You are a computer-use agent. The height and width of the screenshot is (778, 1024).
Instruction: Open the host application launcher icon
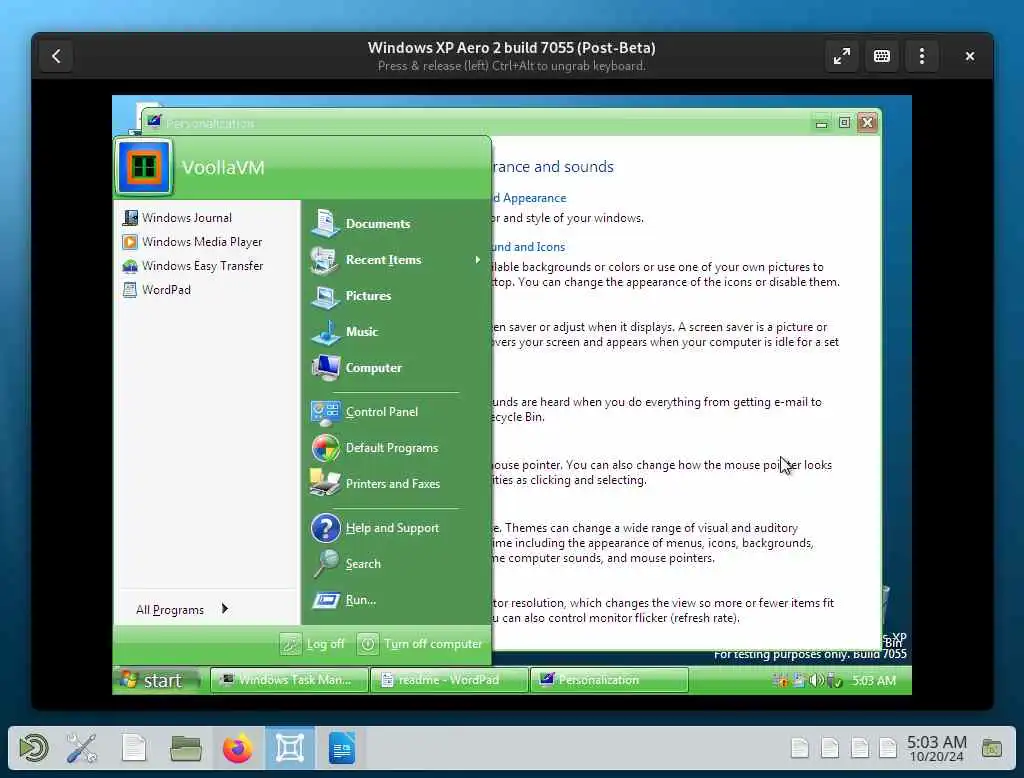tap(33, 748)
